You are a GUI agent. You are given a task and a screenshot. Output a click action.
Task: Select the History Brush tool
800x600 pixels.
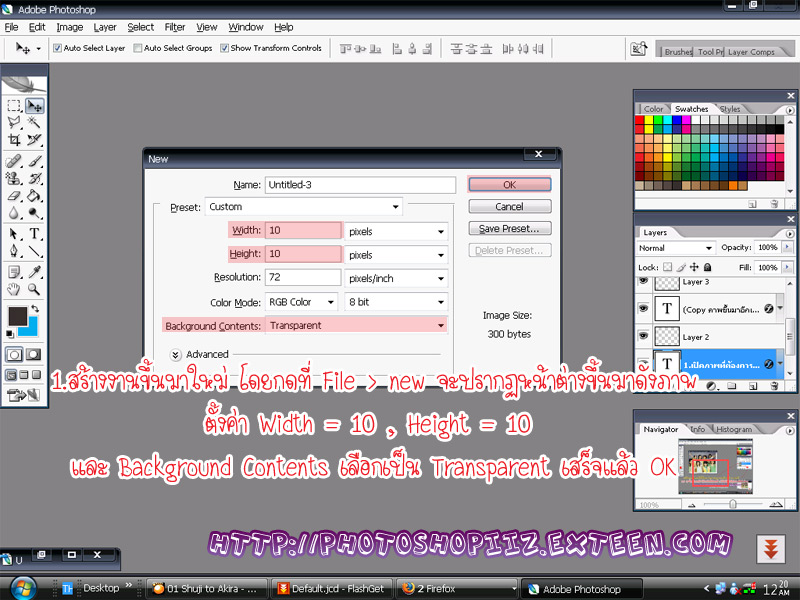click(34, 179)
